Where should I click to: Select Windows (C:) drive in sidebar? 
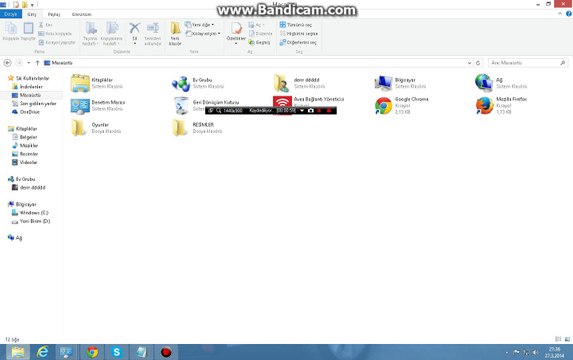[30, 213]
